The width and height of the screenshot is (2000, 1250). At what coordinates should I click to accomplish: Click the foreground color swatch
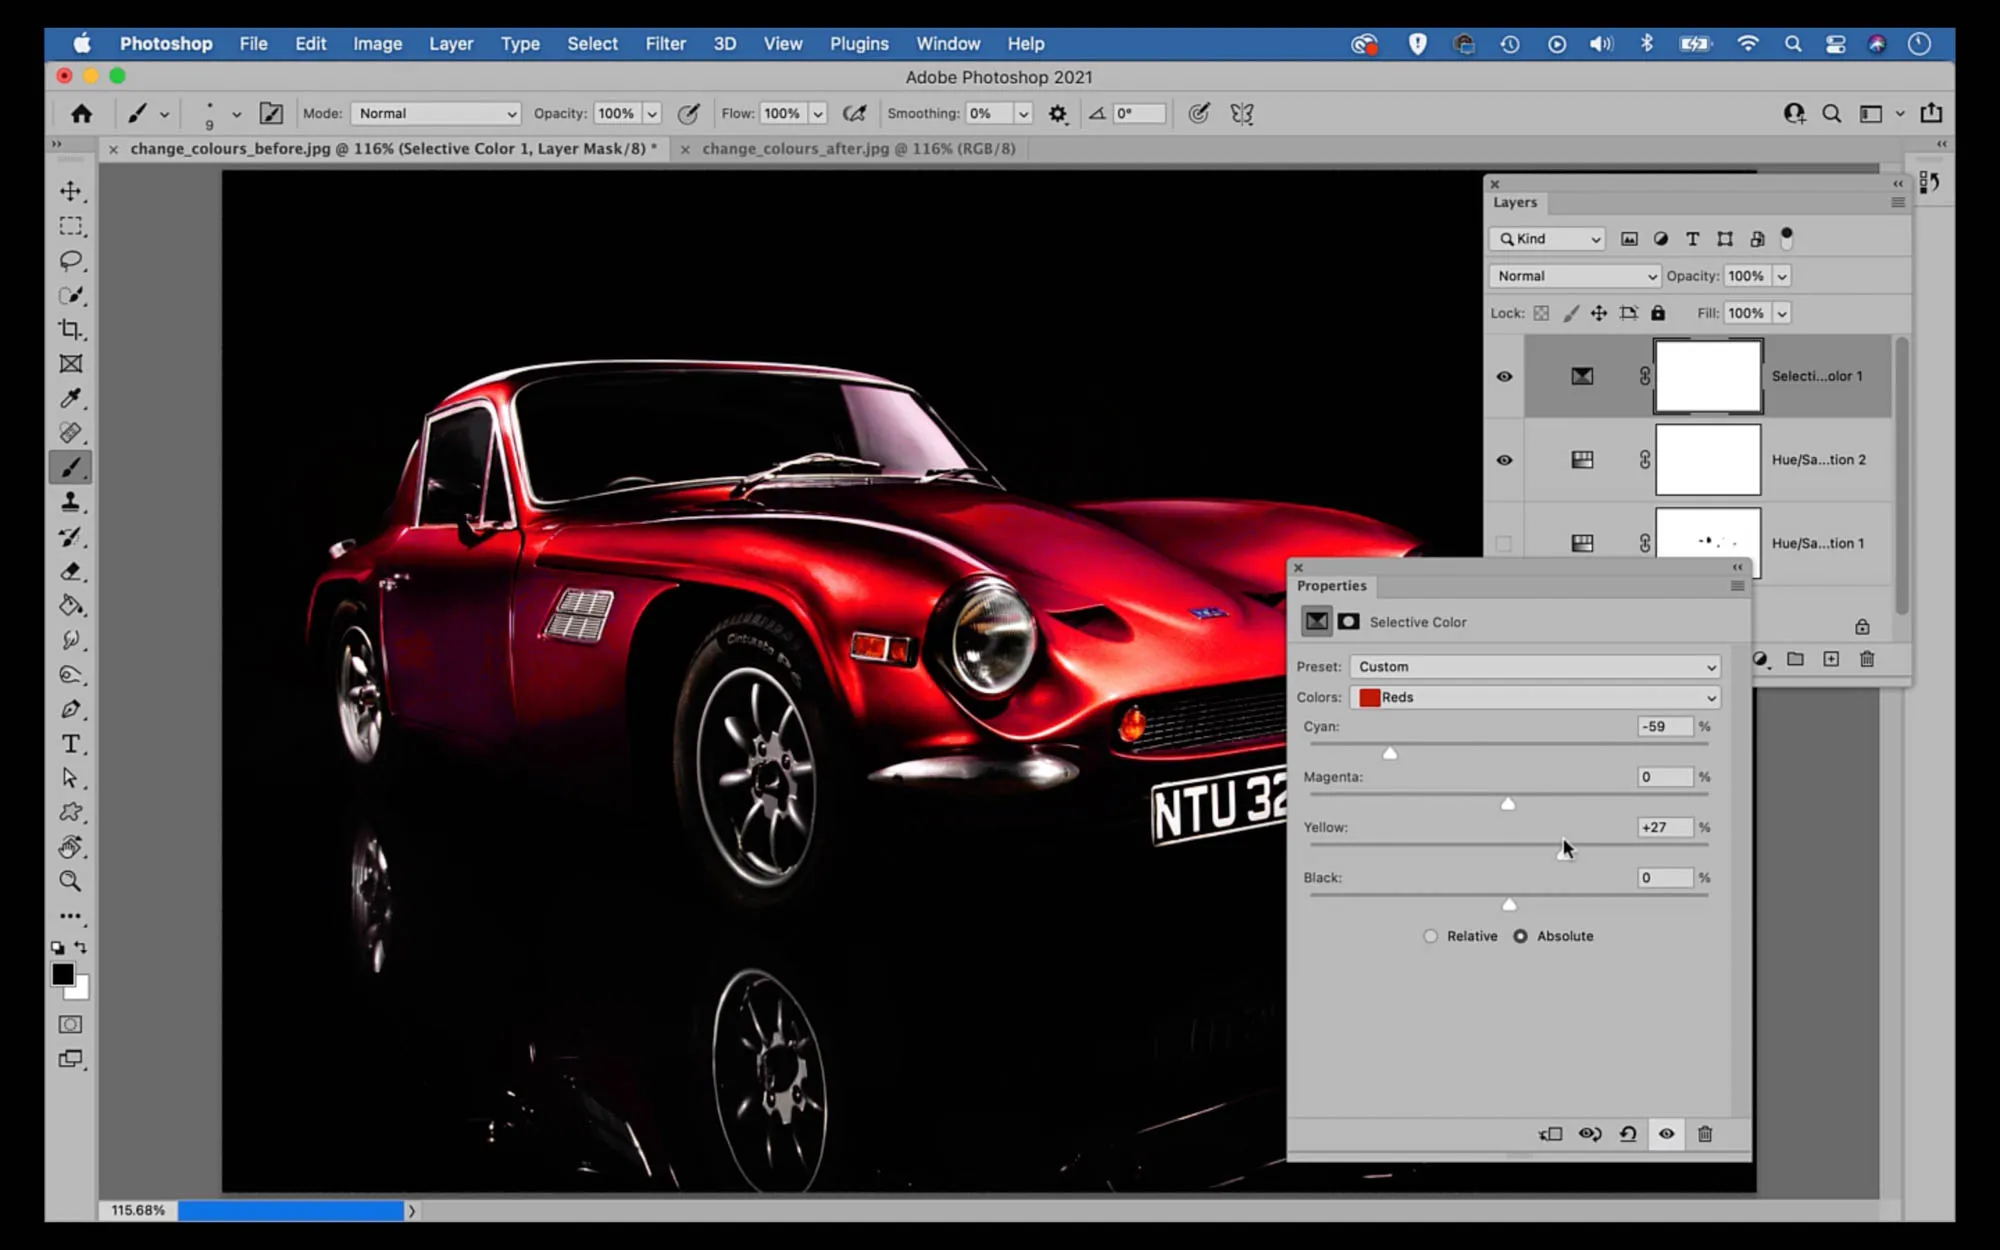63,974
